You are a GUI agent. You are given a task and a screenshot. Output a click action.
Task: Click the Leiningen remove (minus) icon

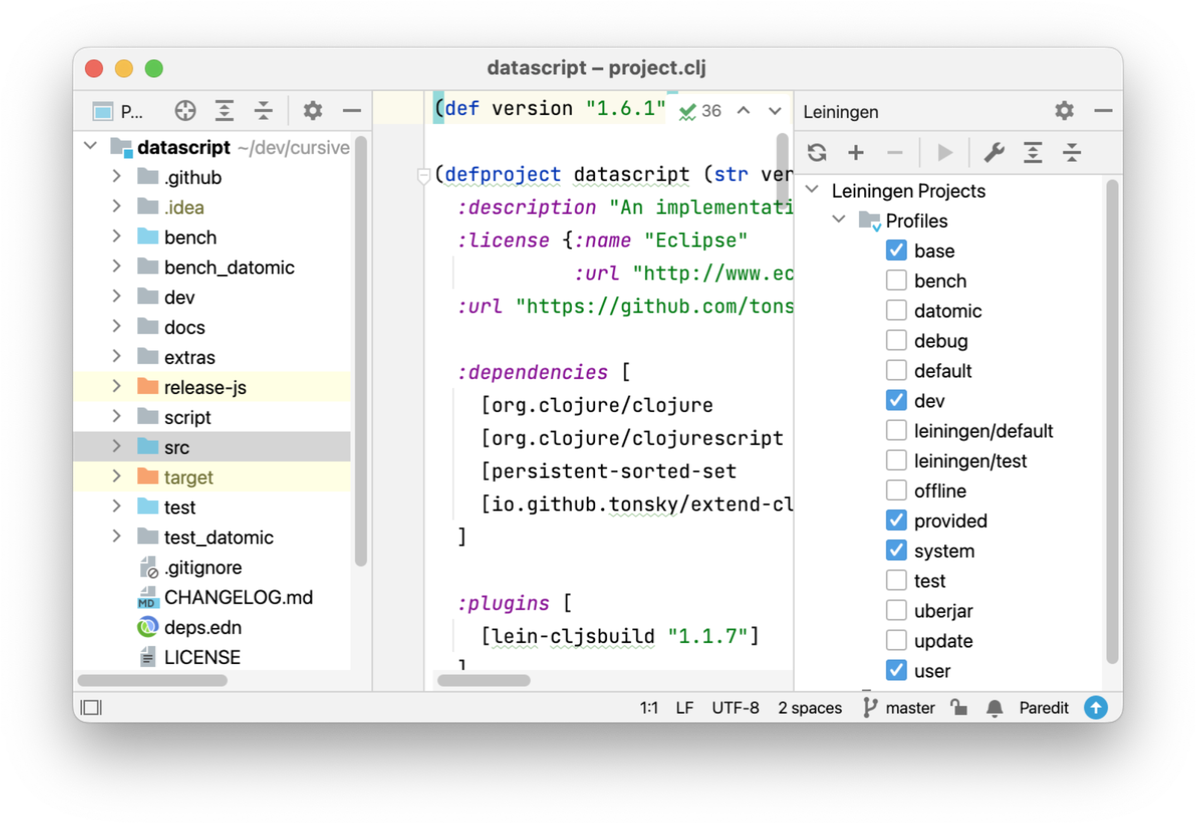(895, 153)
